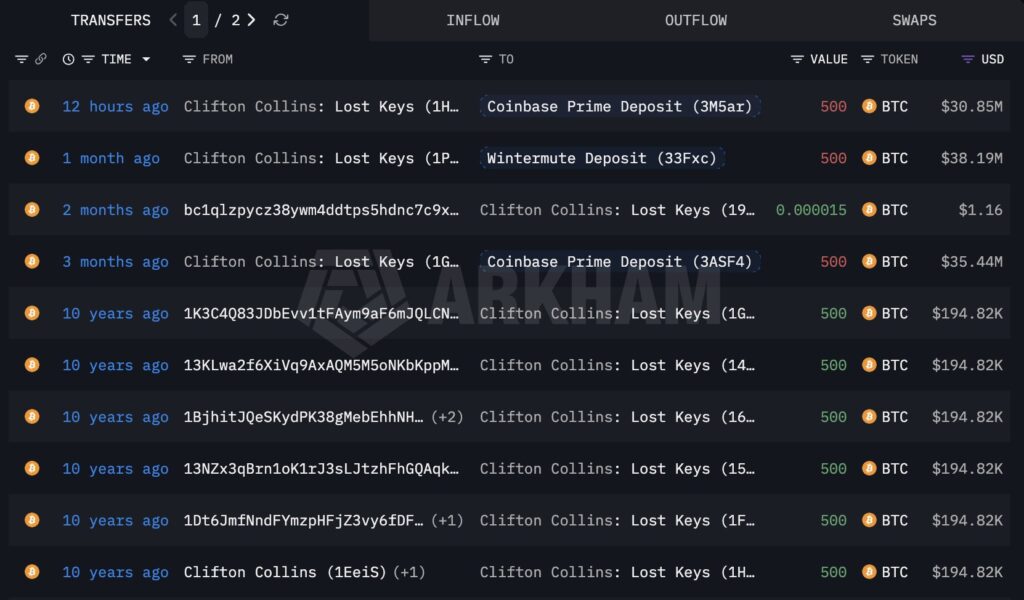1024x600 pixels.
Task: Open the 2 months ago transaction
Action: point(115,210)
